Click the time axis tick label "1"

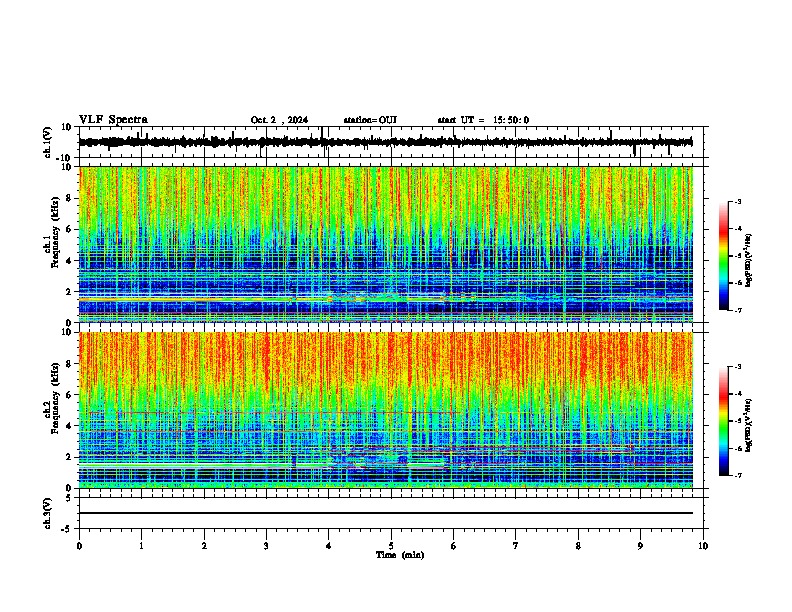pyautogui.click(x=141, y=546)
